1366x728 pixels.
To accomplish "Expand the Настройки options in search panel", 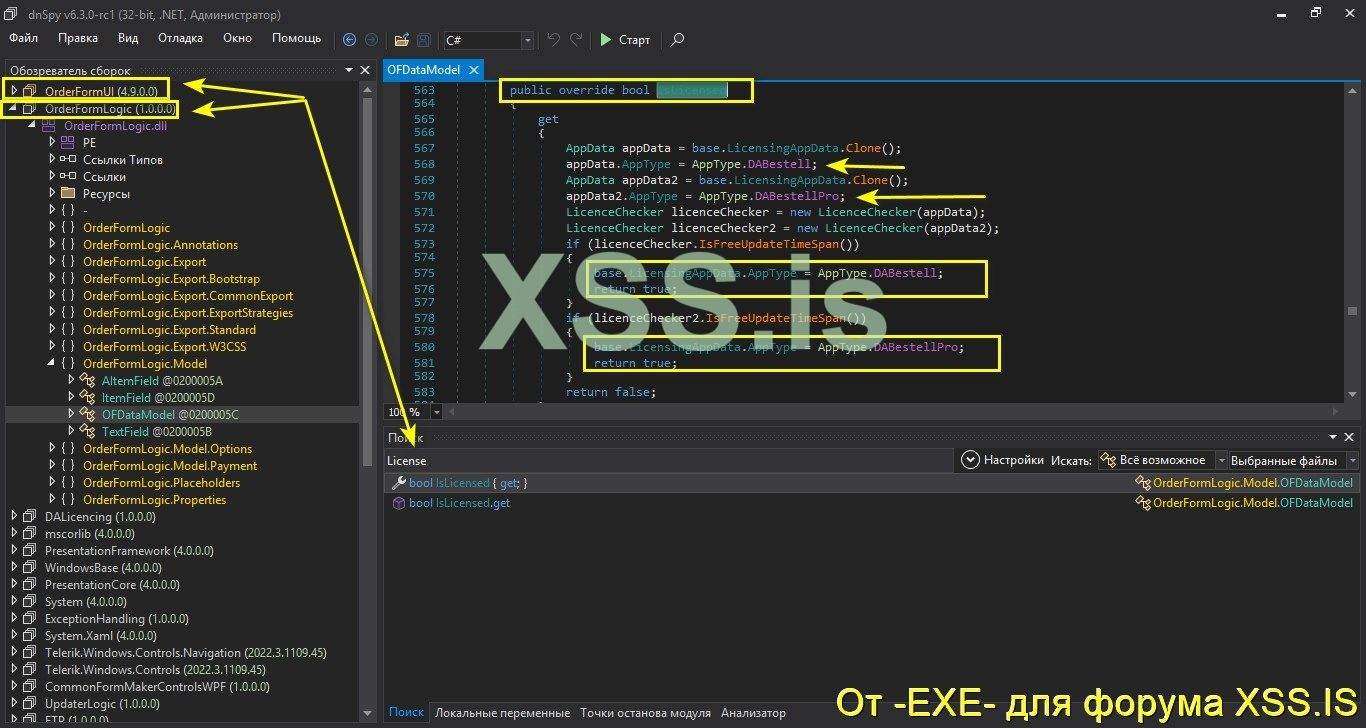I will [970, 459].
